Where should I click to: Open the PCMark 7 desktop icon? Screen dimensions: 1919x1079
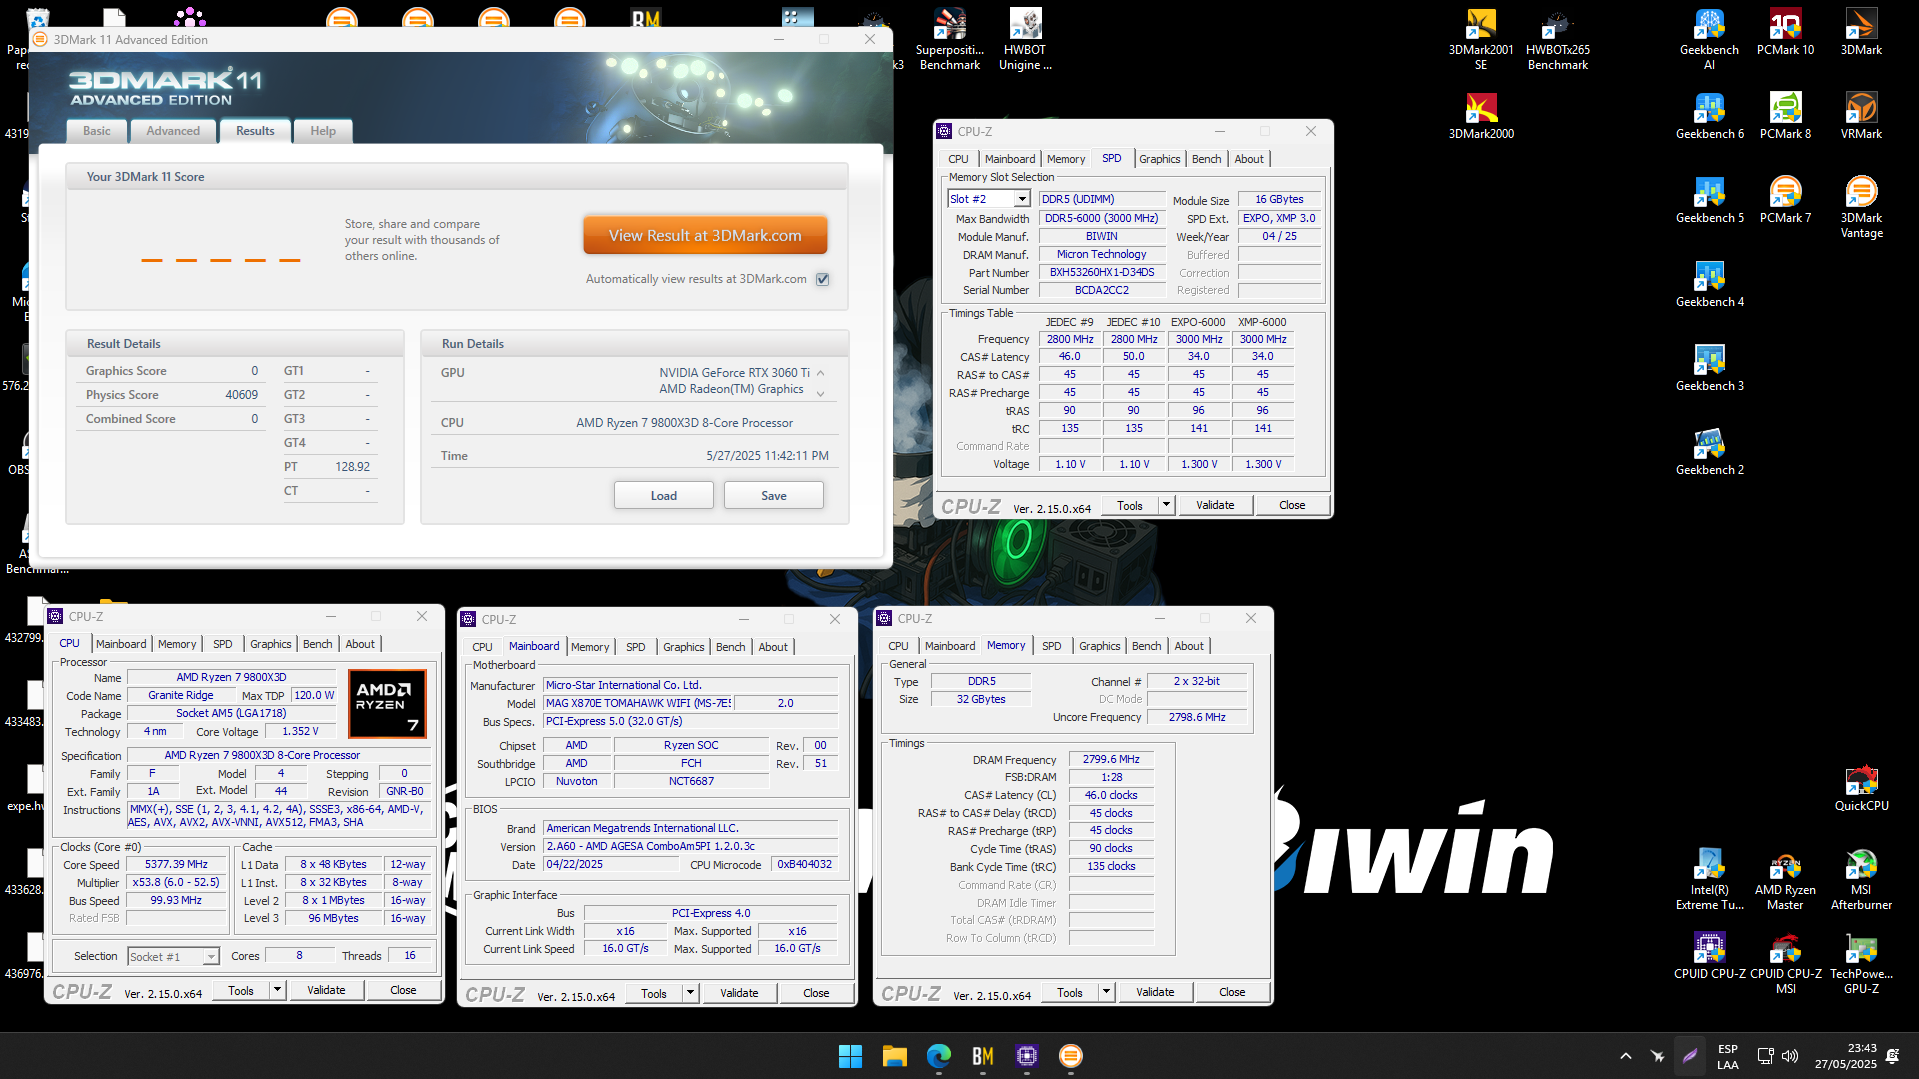click(1785, 200)
